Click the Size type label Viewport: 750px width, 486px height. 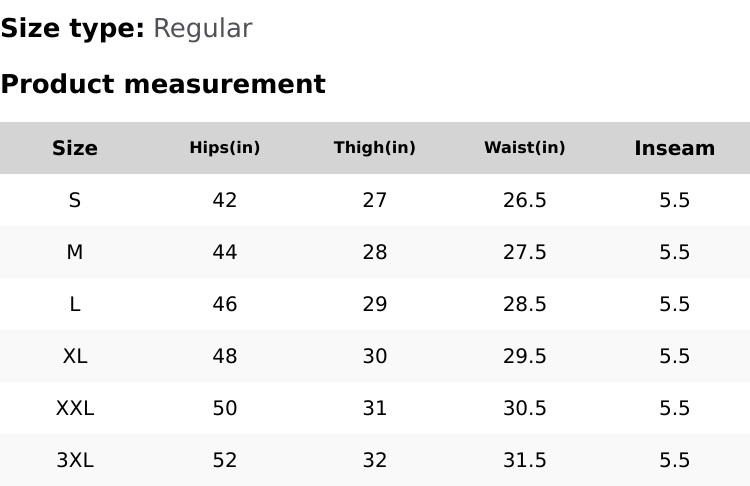pyautogui.click(x=72, y=28)
